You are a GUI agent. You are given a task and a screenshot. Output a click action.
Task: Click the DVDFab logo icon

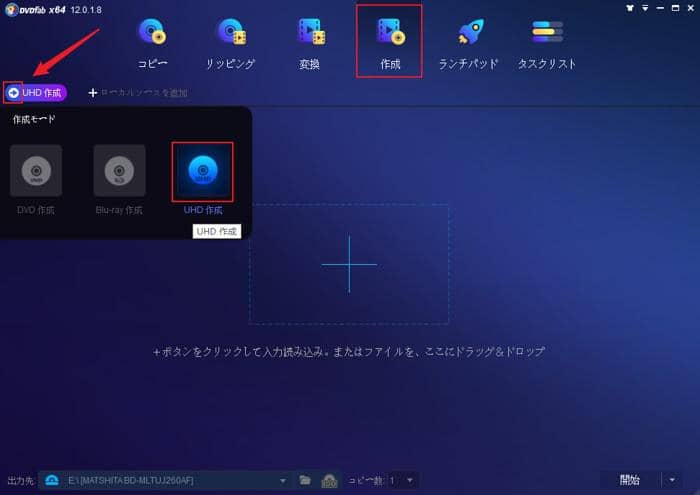click(11, 9)
